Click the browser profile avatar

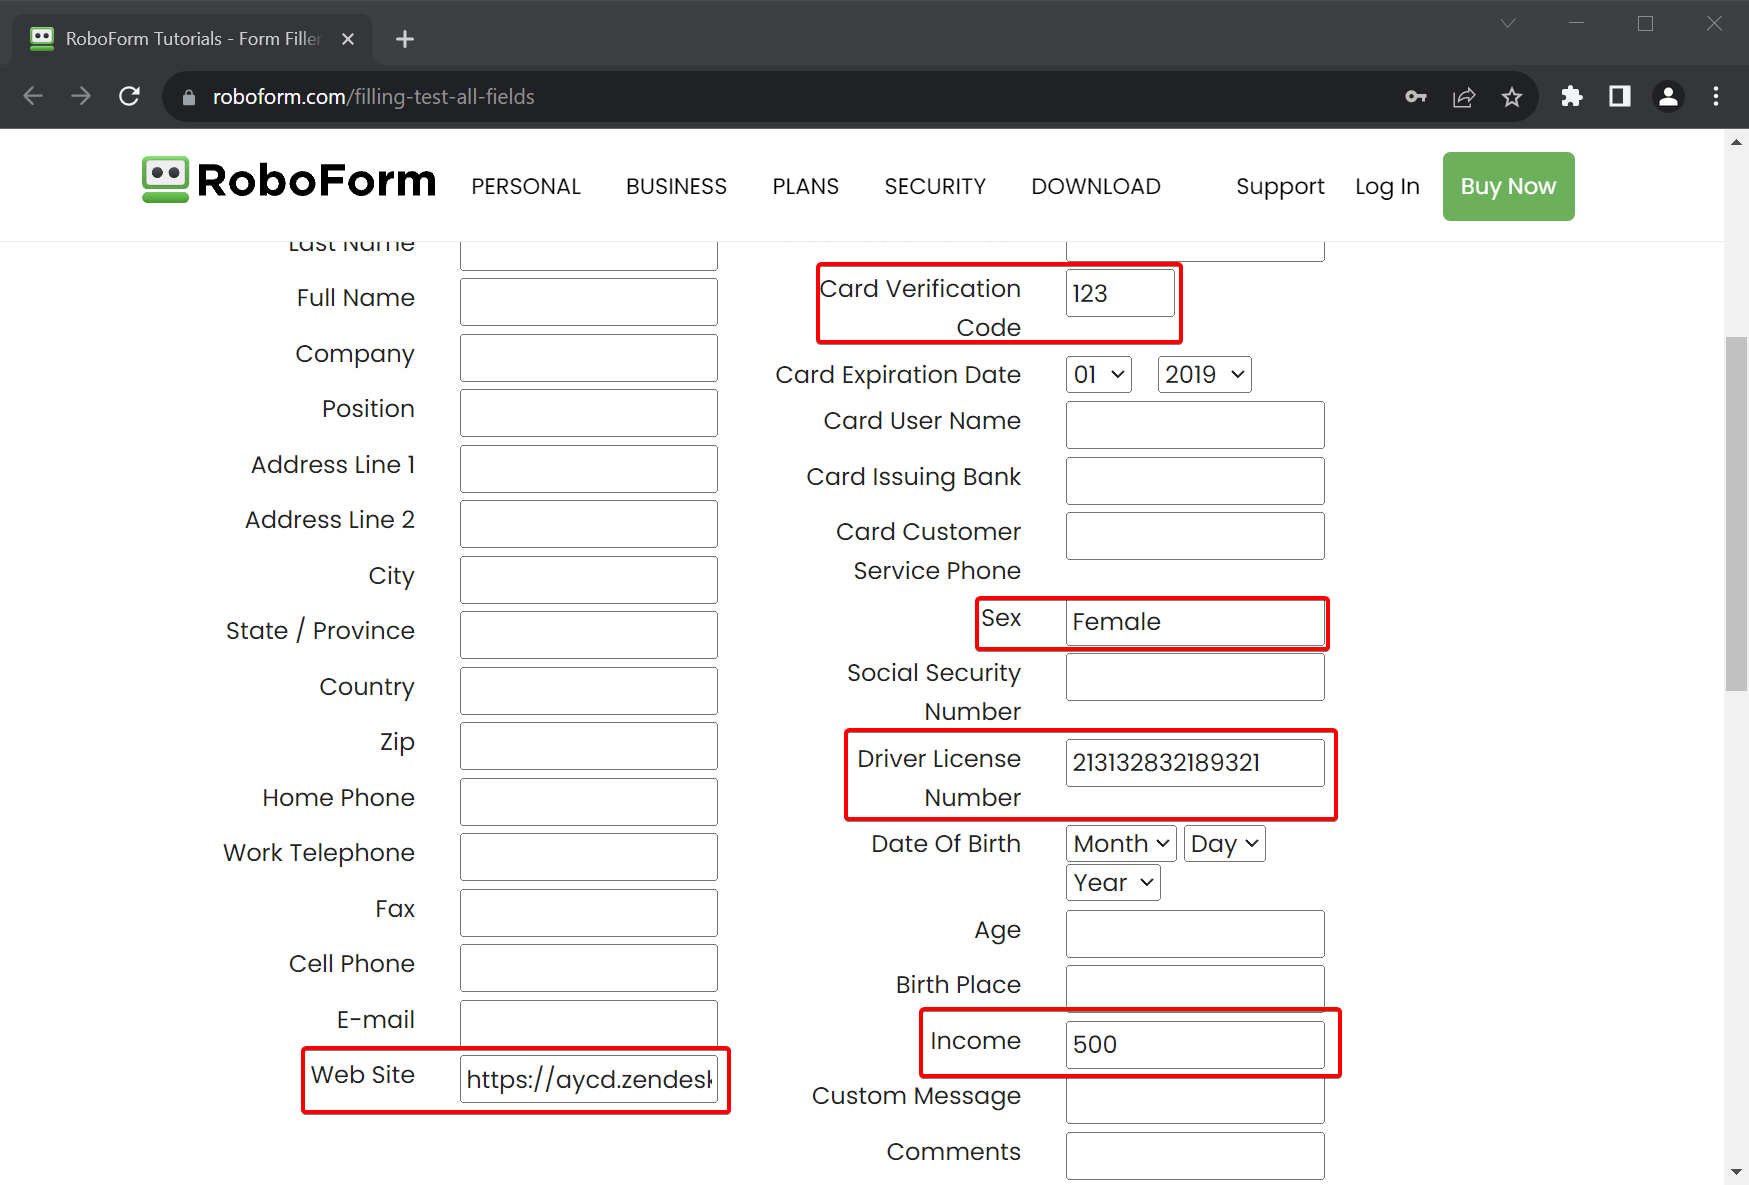1668,96
